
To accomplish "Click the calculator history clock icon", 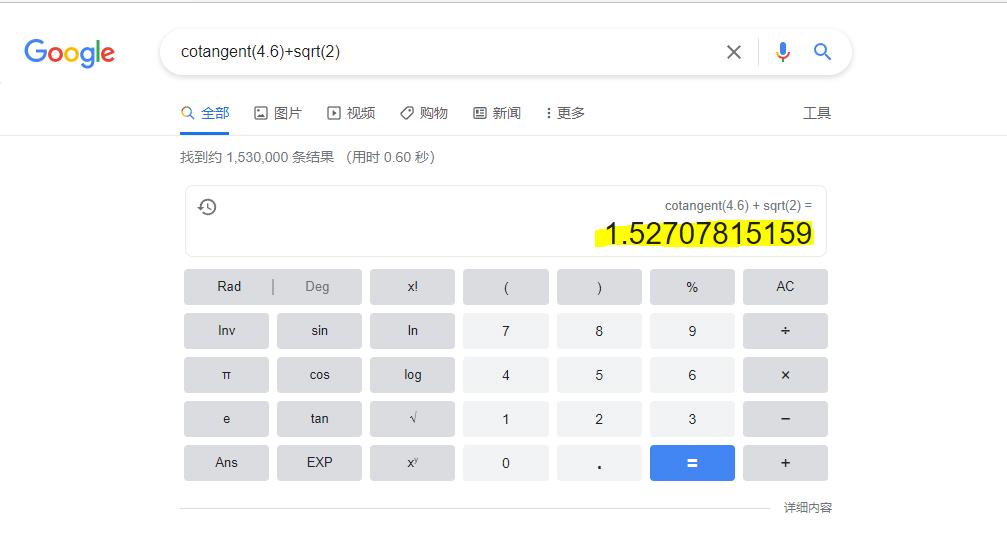I will point(207,207).
